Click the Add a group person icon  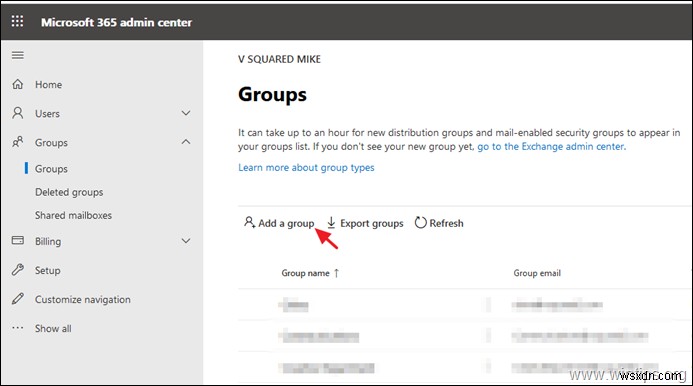click(249, 222)
